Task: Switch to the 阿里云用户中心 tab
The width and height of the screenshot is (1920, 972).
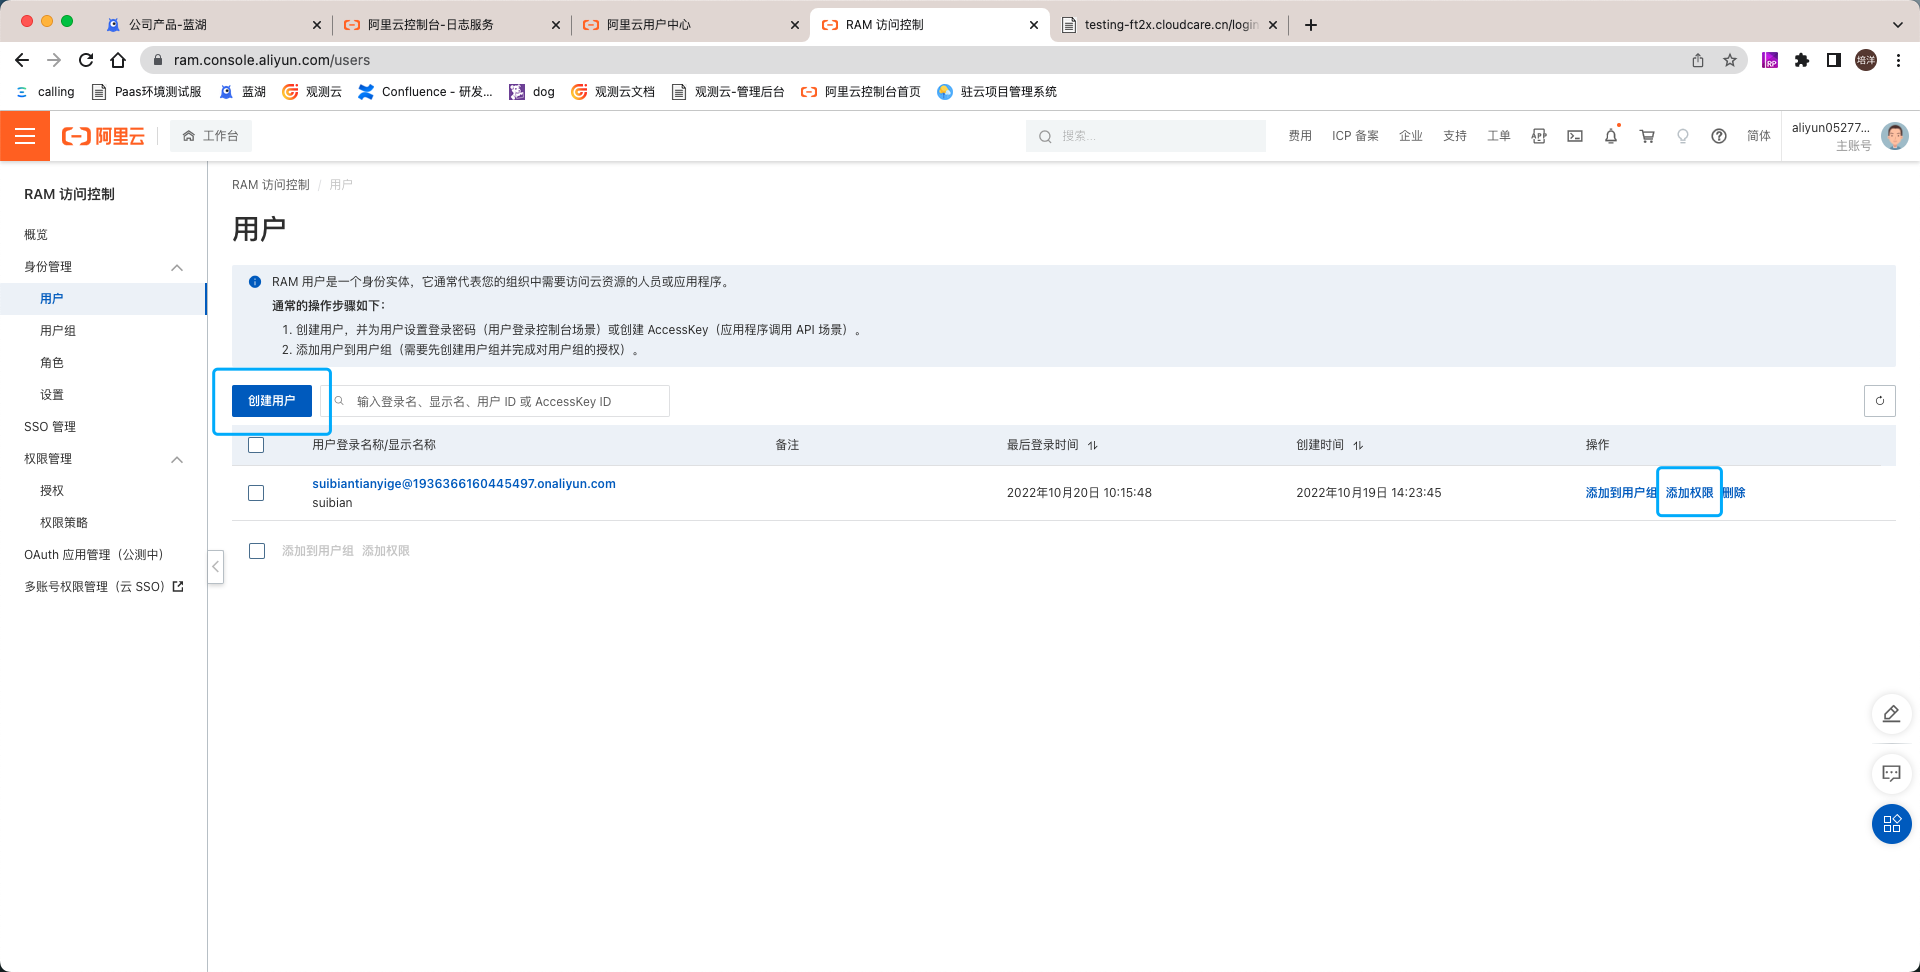Action: coord(690,25)
